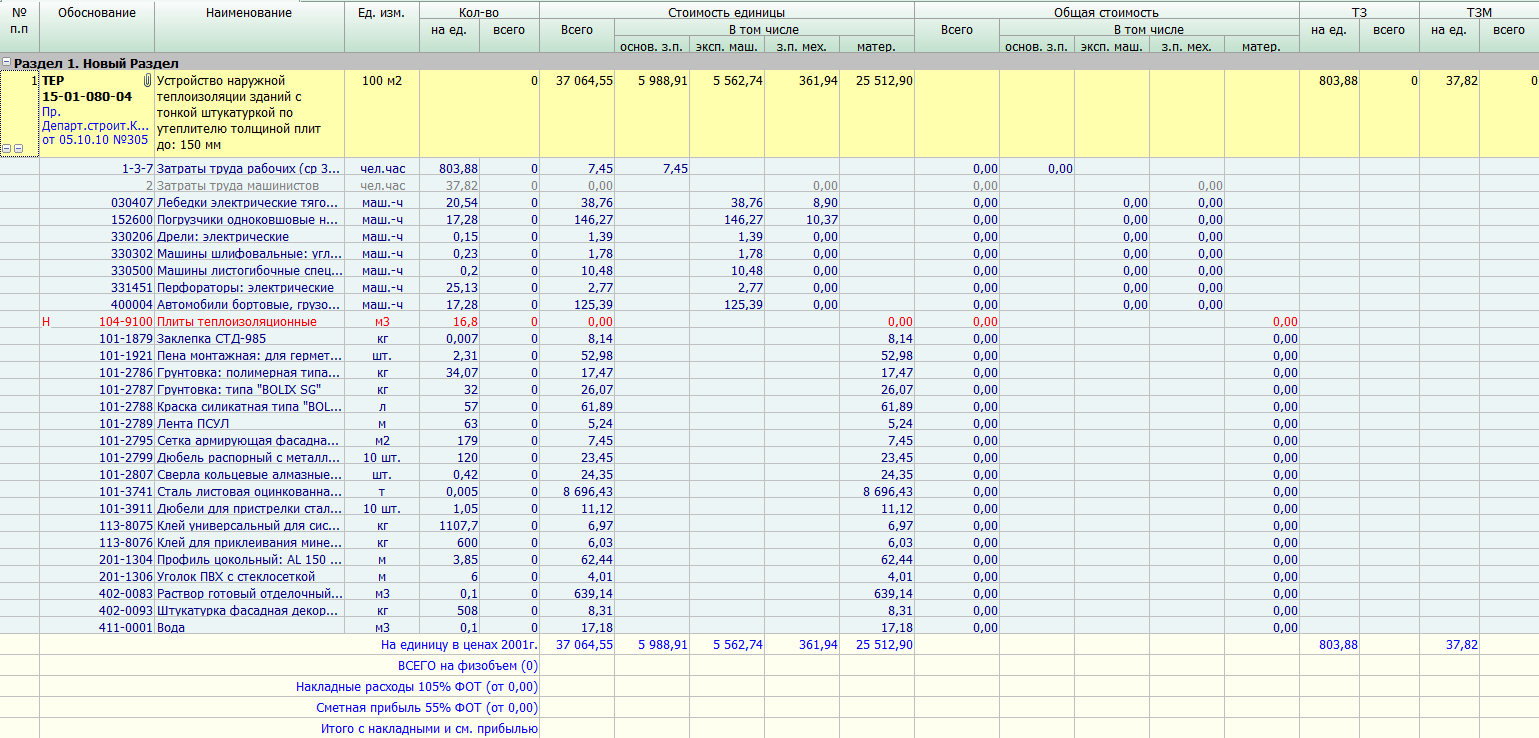Select the row 'Штукатурка фасадная декор...'
Image resolution: width=1539 pixels, height=738 pixels.
click(x=769, y=610)
